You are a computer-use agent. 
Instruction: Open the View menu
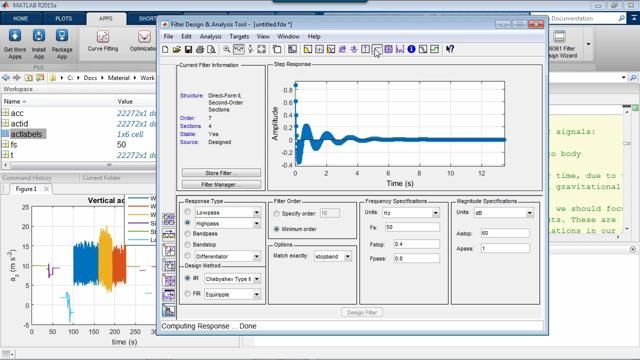click(263, 36)
